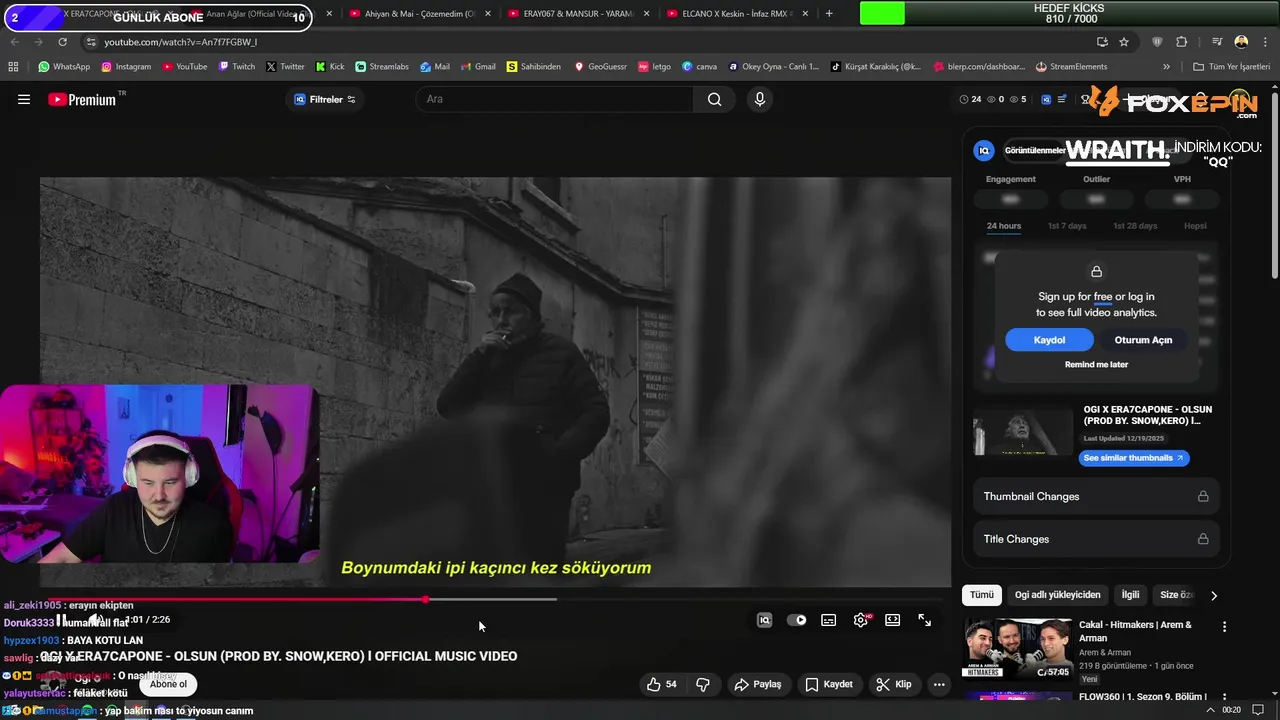Select the 1st 28 days analytics tab

point(1135,226)
